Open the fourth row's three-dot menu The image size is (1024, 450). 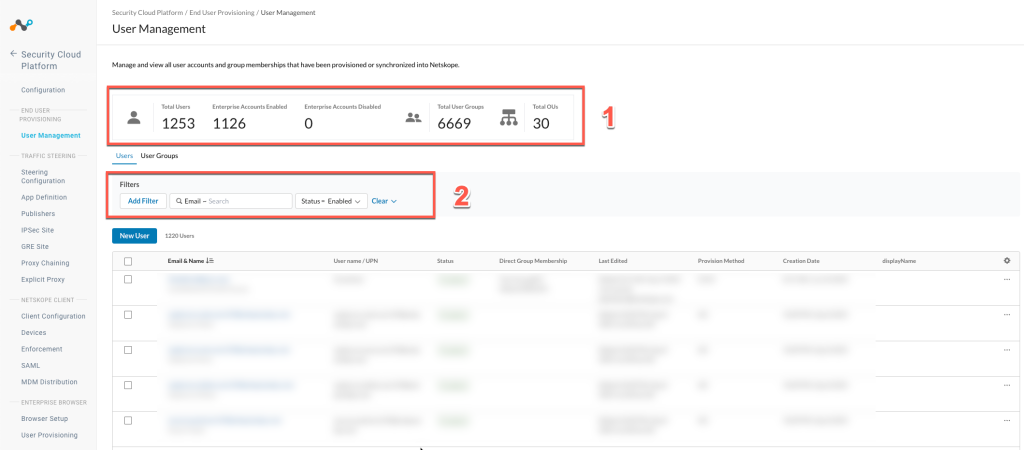coord(1006,385)
